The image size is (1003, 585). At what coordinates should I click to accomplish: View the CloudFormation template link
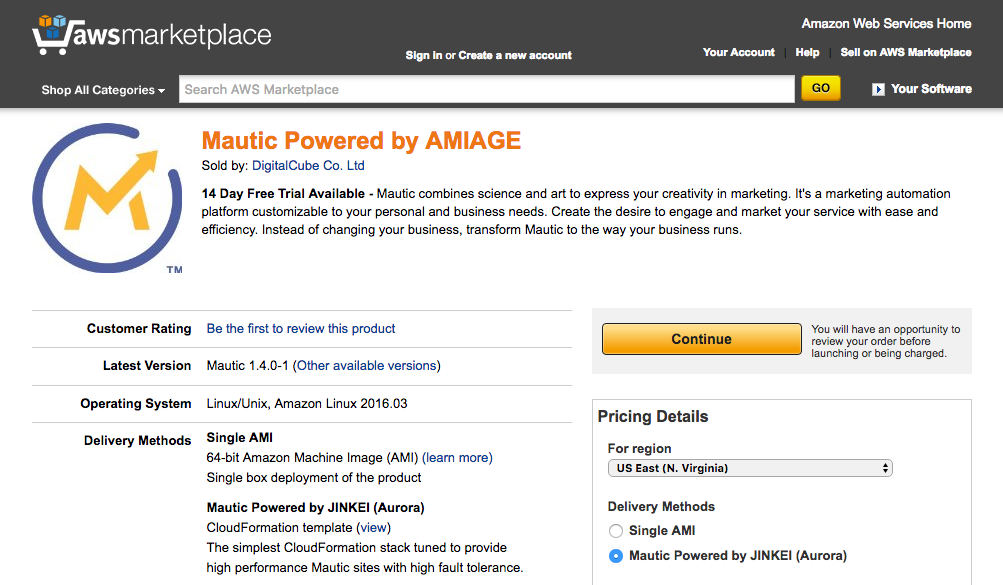point(374,527)
